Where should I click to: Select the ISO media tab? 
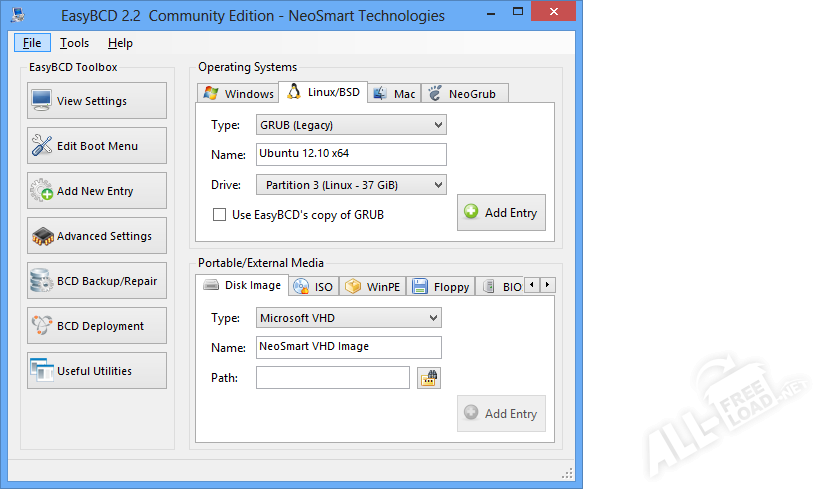(x=313, y=286)
